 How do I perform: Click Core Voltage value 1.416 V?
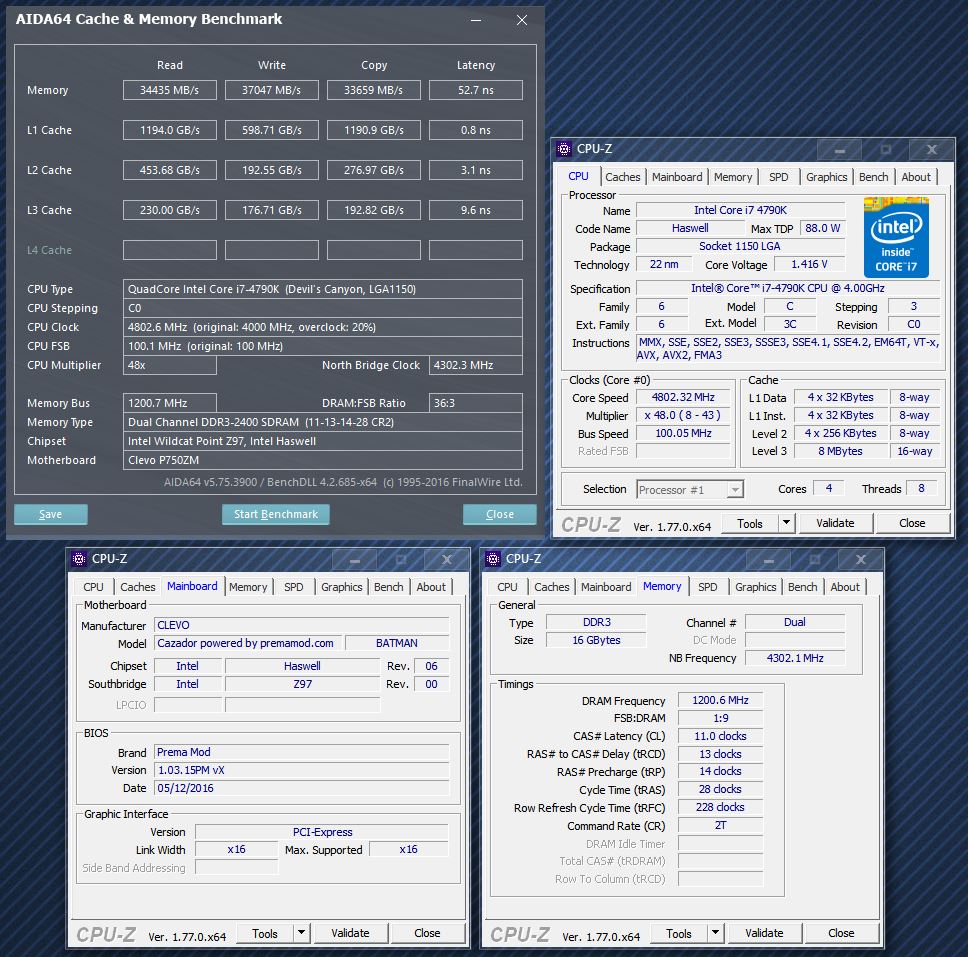click(809, 264)
